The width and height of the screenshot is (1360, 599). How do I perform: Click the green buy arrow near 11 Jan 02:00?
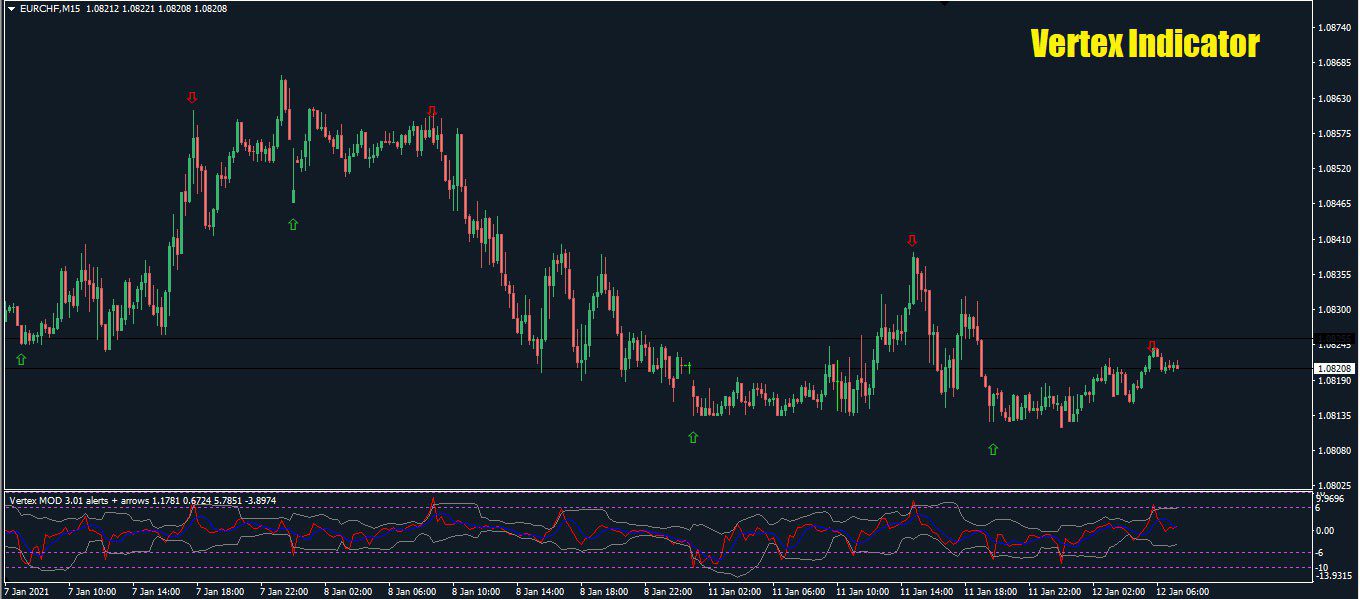click(x=693, y=437)
